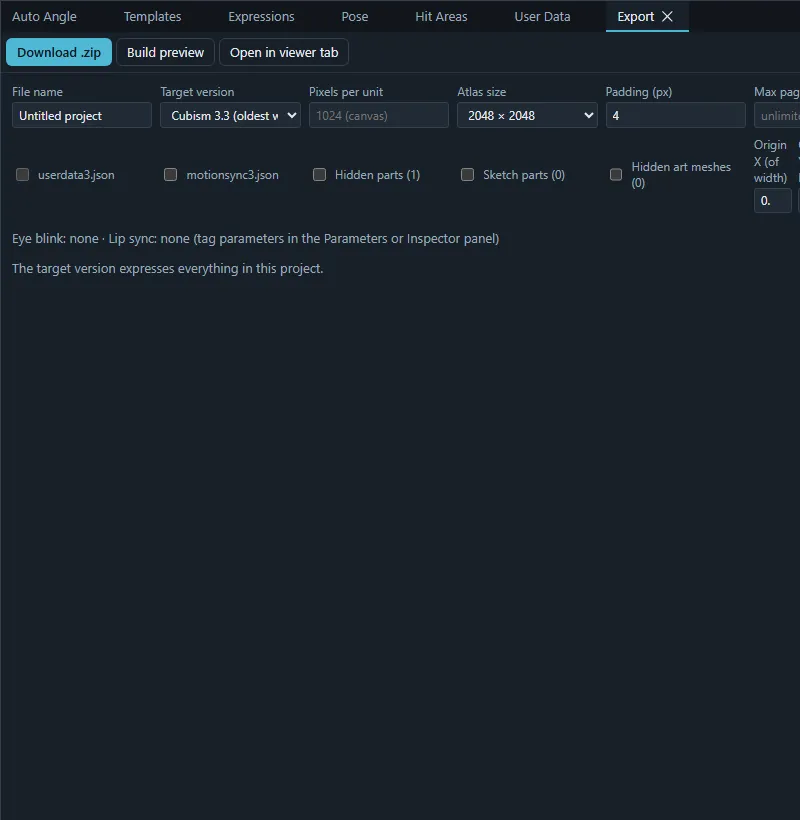Edit the File name field
The width and height of the screenshot is (800, 820).
[82, 116]
